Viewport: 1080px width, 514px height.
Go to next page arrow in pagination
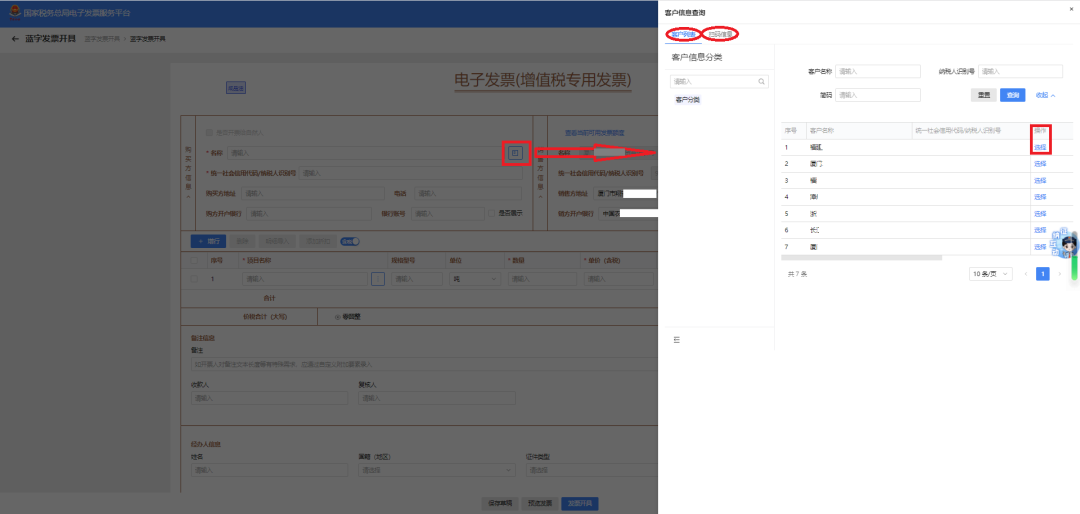point(1059,274)
